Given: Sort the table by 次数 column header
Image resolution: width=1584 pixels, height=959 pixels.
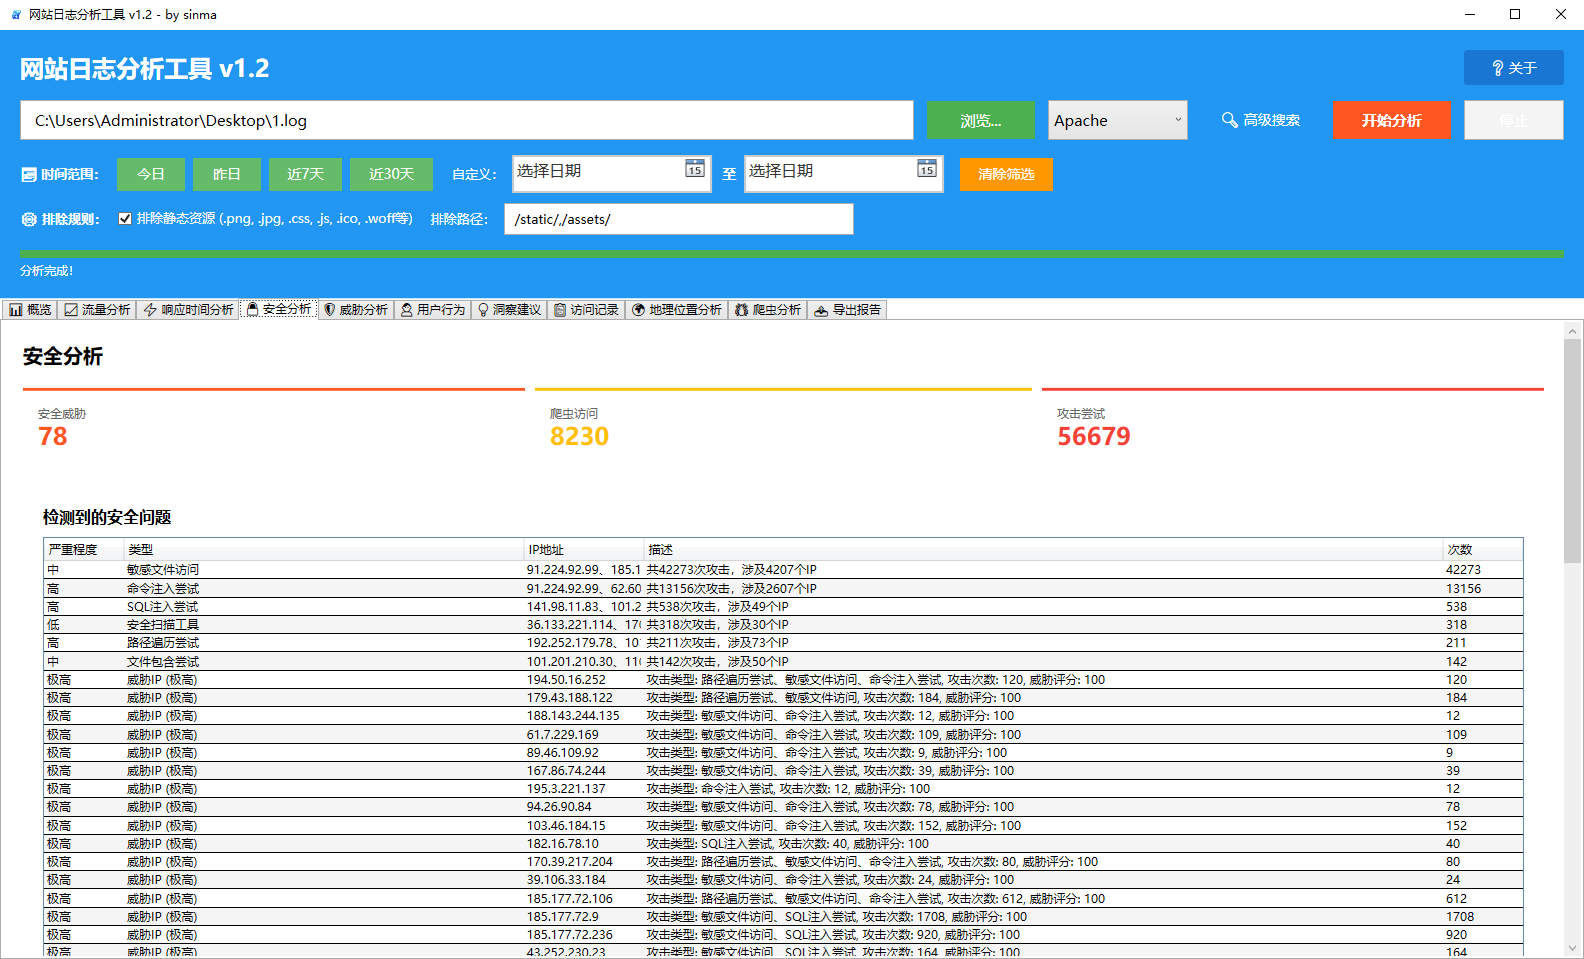Looking at the screenshot, I should tap(1482, 549).
